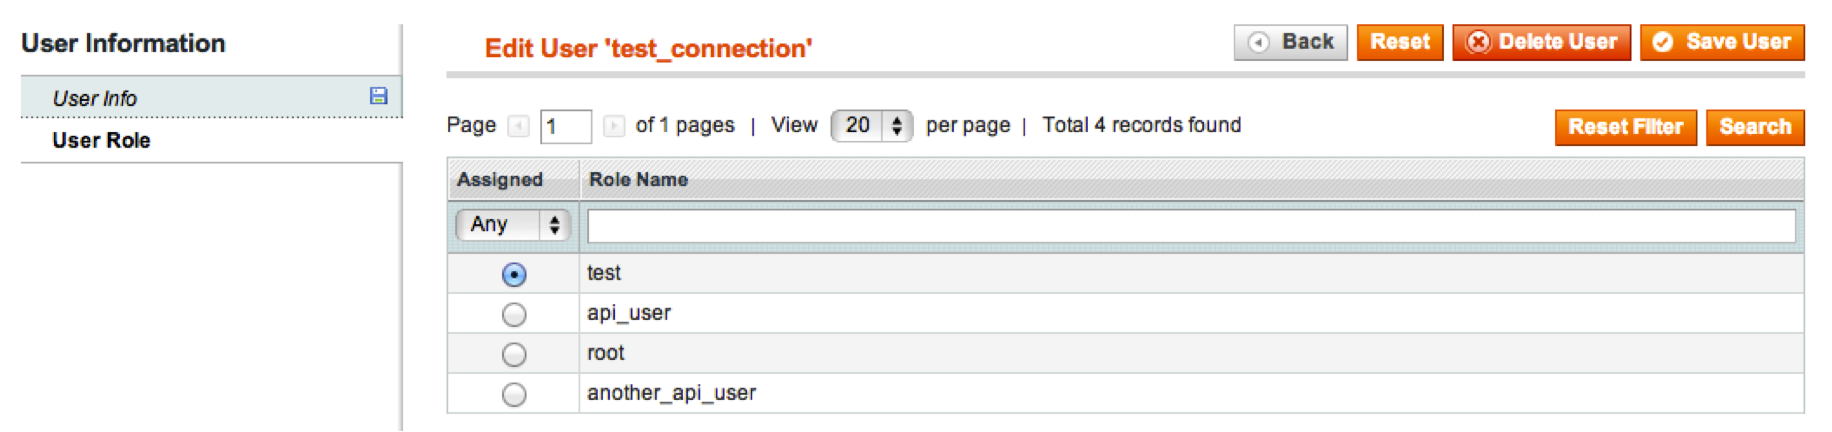Sort by Role Name column header
Image resolution: width=1832 pixels, height=432 pixels.
point(638,180)
